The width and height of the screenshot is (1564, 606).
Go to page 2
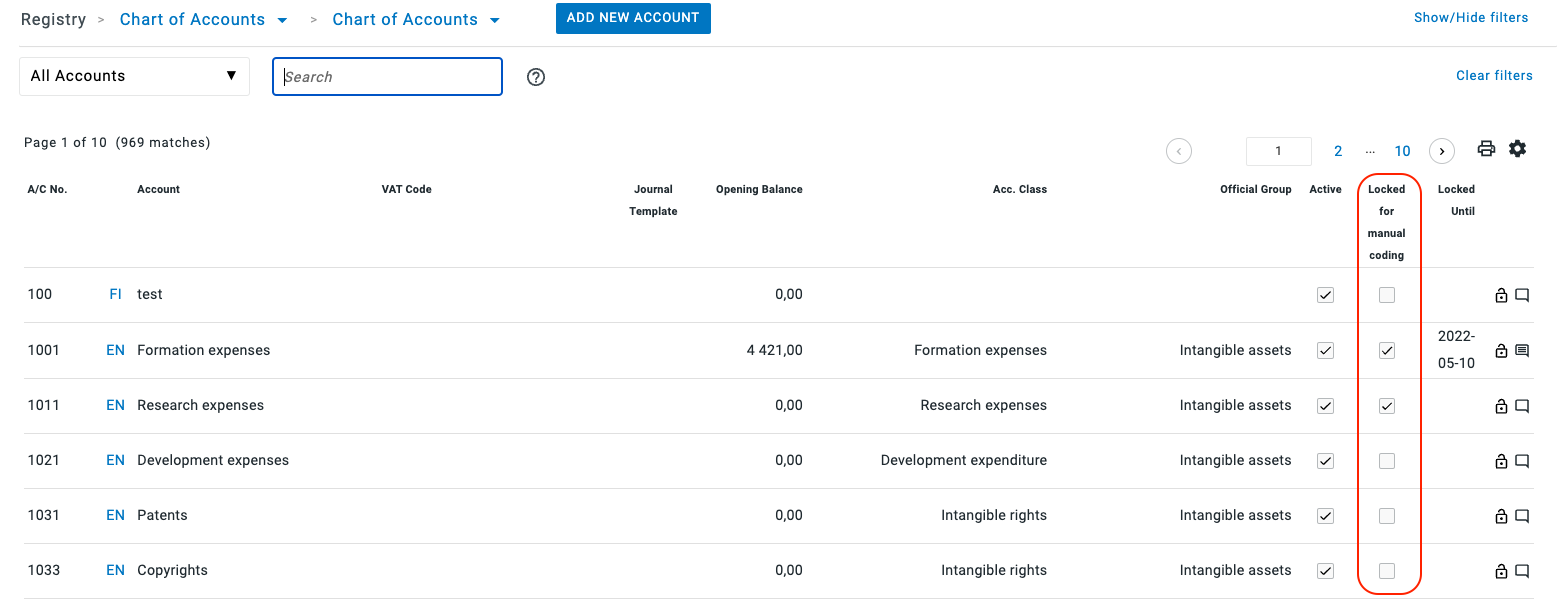tap(1338, 151)
